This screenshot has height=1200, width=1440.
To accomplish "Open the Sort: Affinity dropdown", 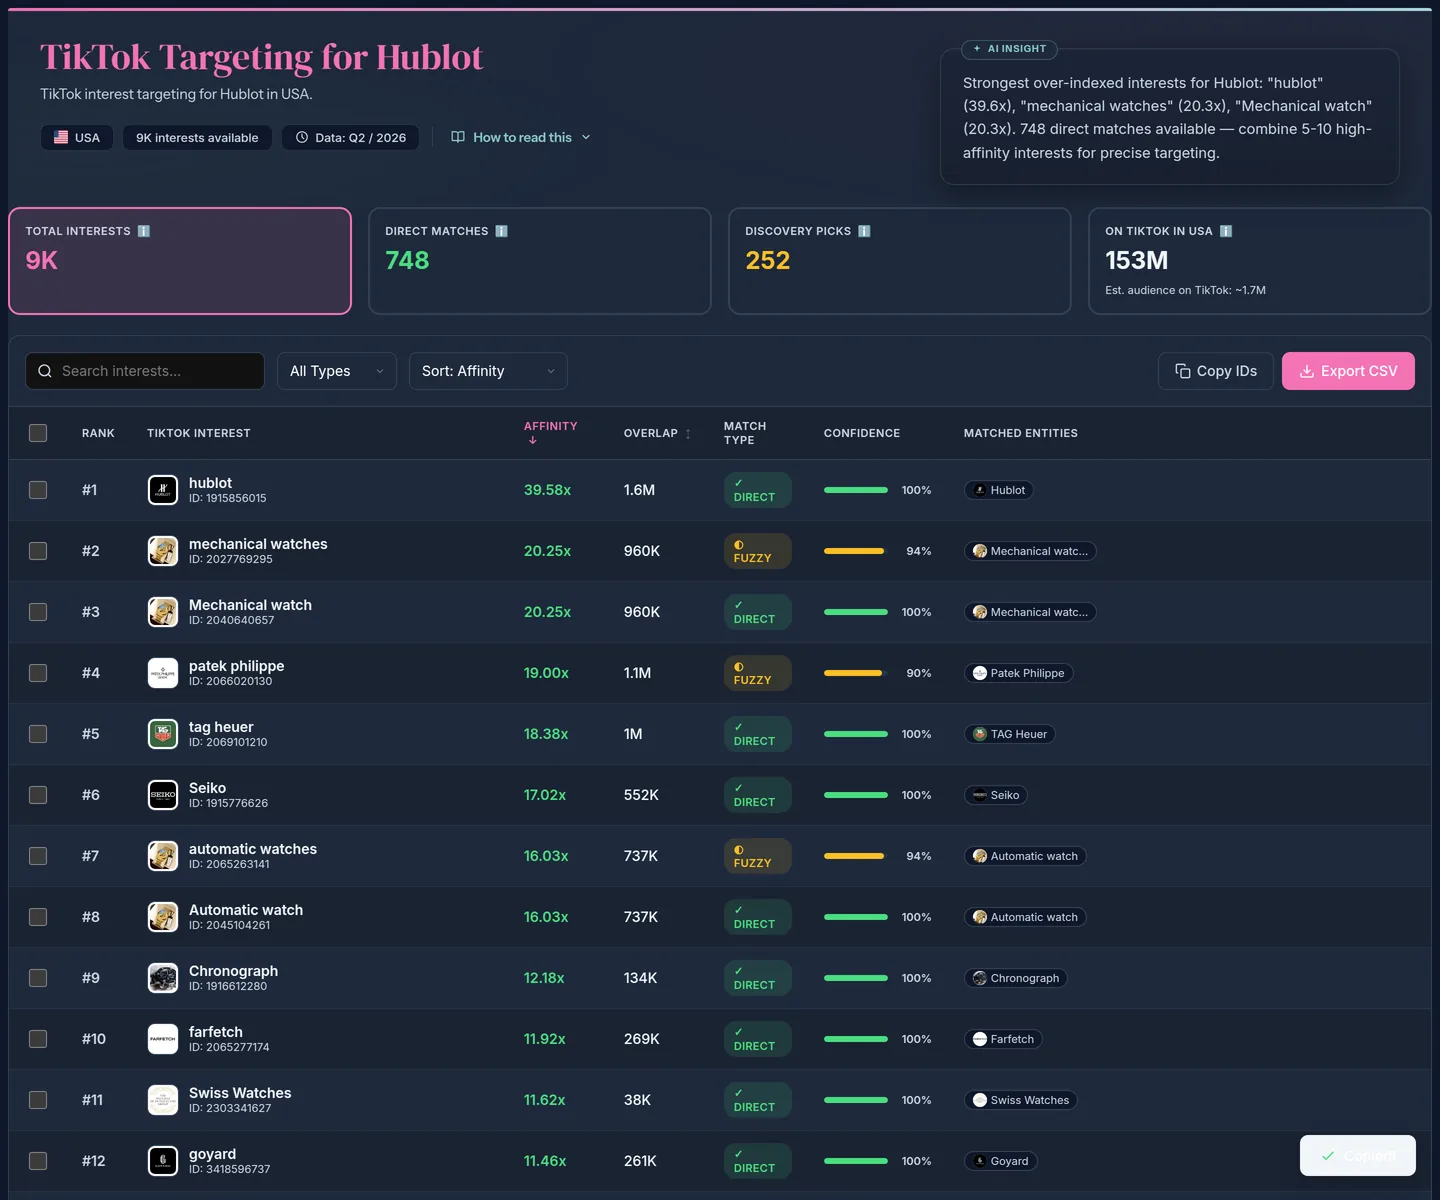I will 488,371.
